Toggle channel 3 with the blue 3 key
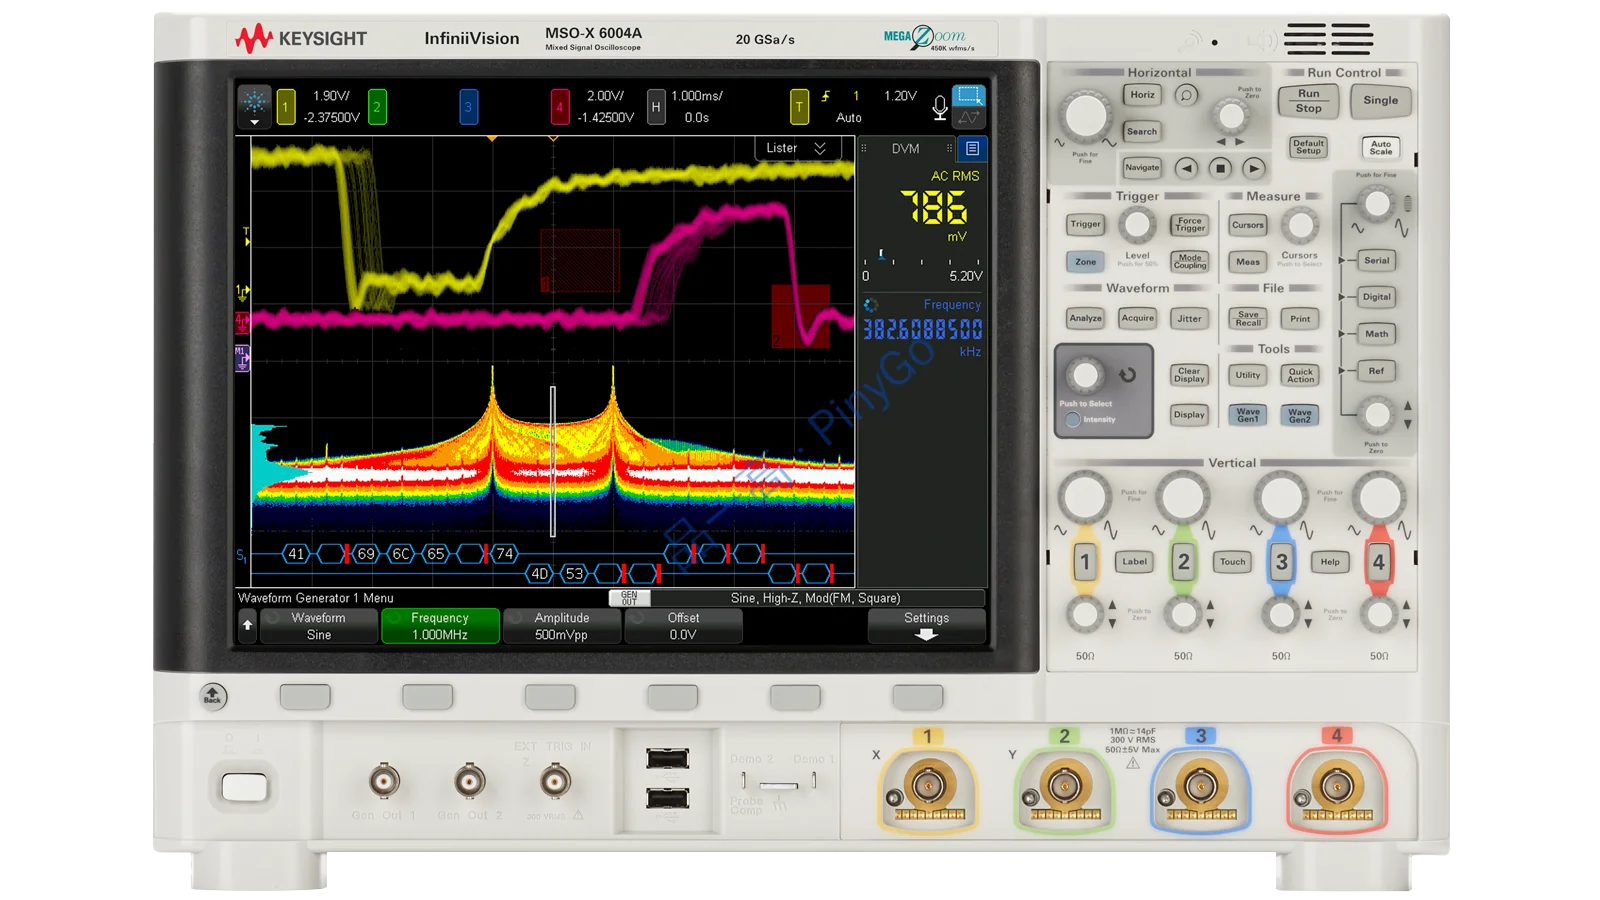Screen dimensions: 1600x900 click(x=1281, y=562)
